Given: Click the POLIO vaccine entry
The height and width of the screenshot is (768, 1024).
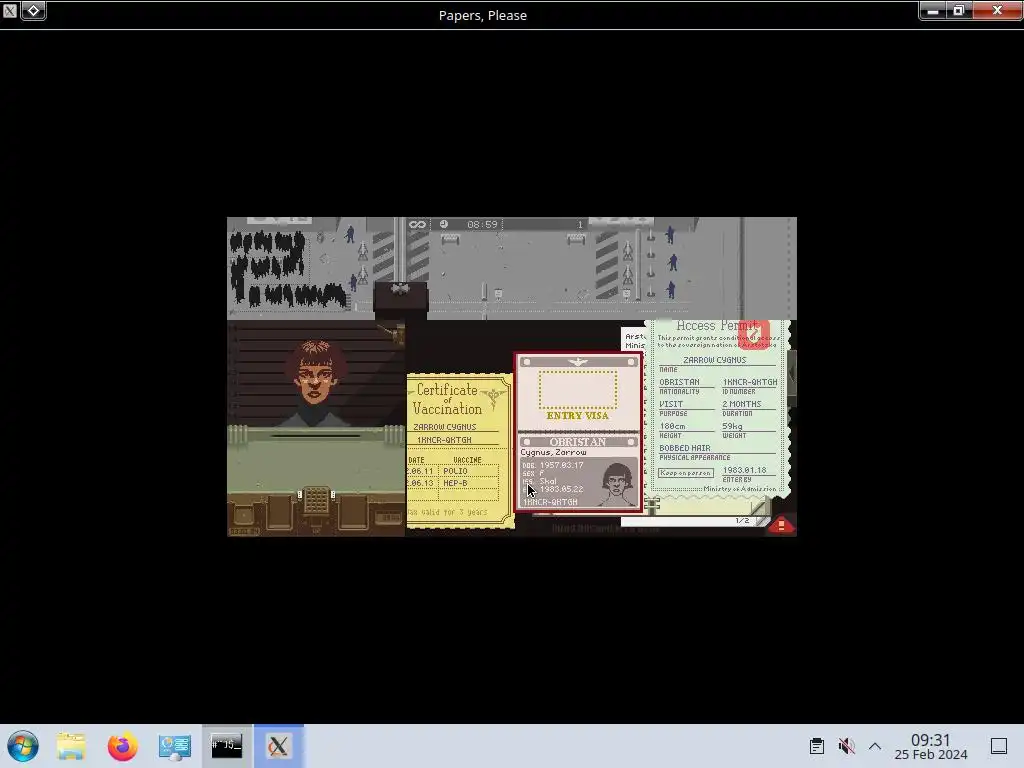Looking at the screenshot, I should coord(455,471).
